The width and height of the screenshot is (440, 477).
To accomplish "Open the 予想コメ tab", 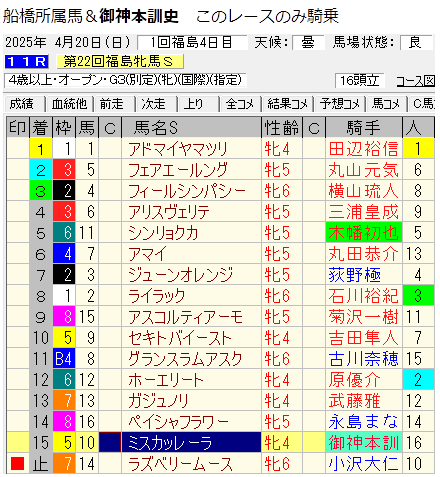I will (339, 104).
